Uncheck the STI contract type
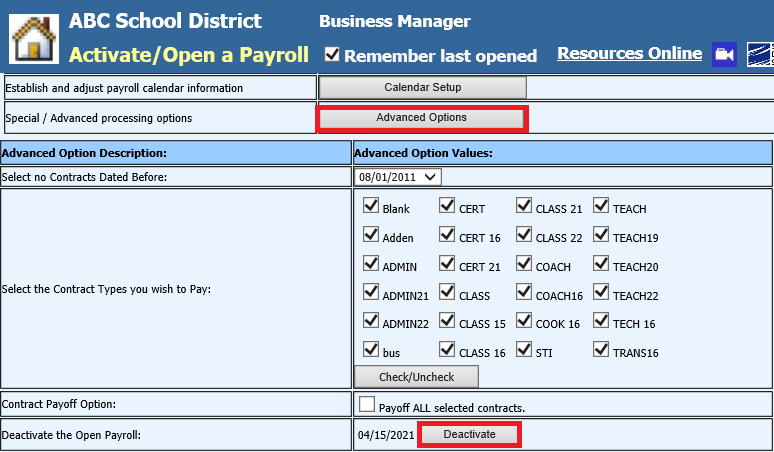Viewport: 774px width, 452px height. point(524,350)
